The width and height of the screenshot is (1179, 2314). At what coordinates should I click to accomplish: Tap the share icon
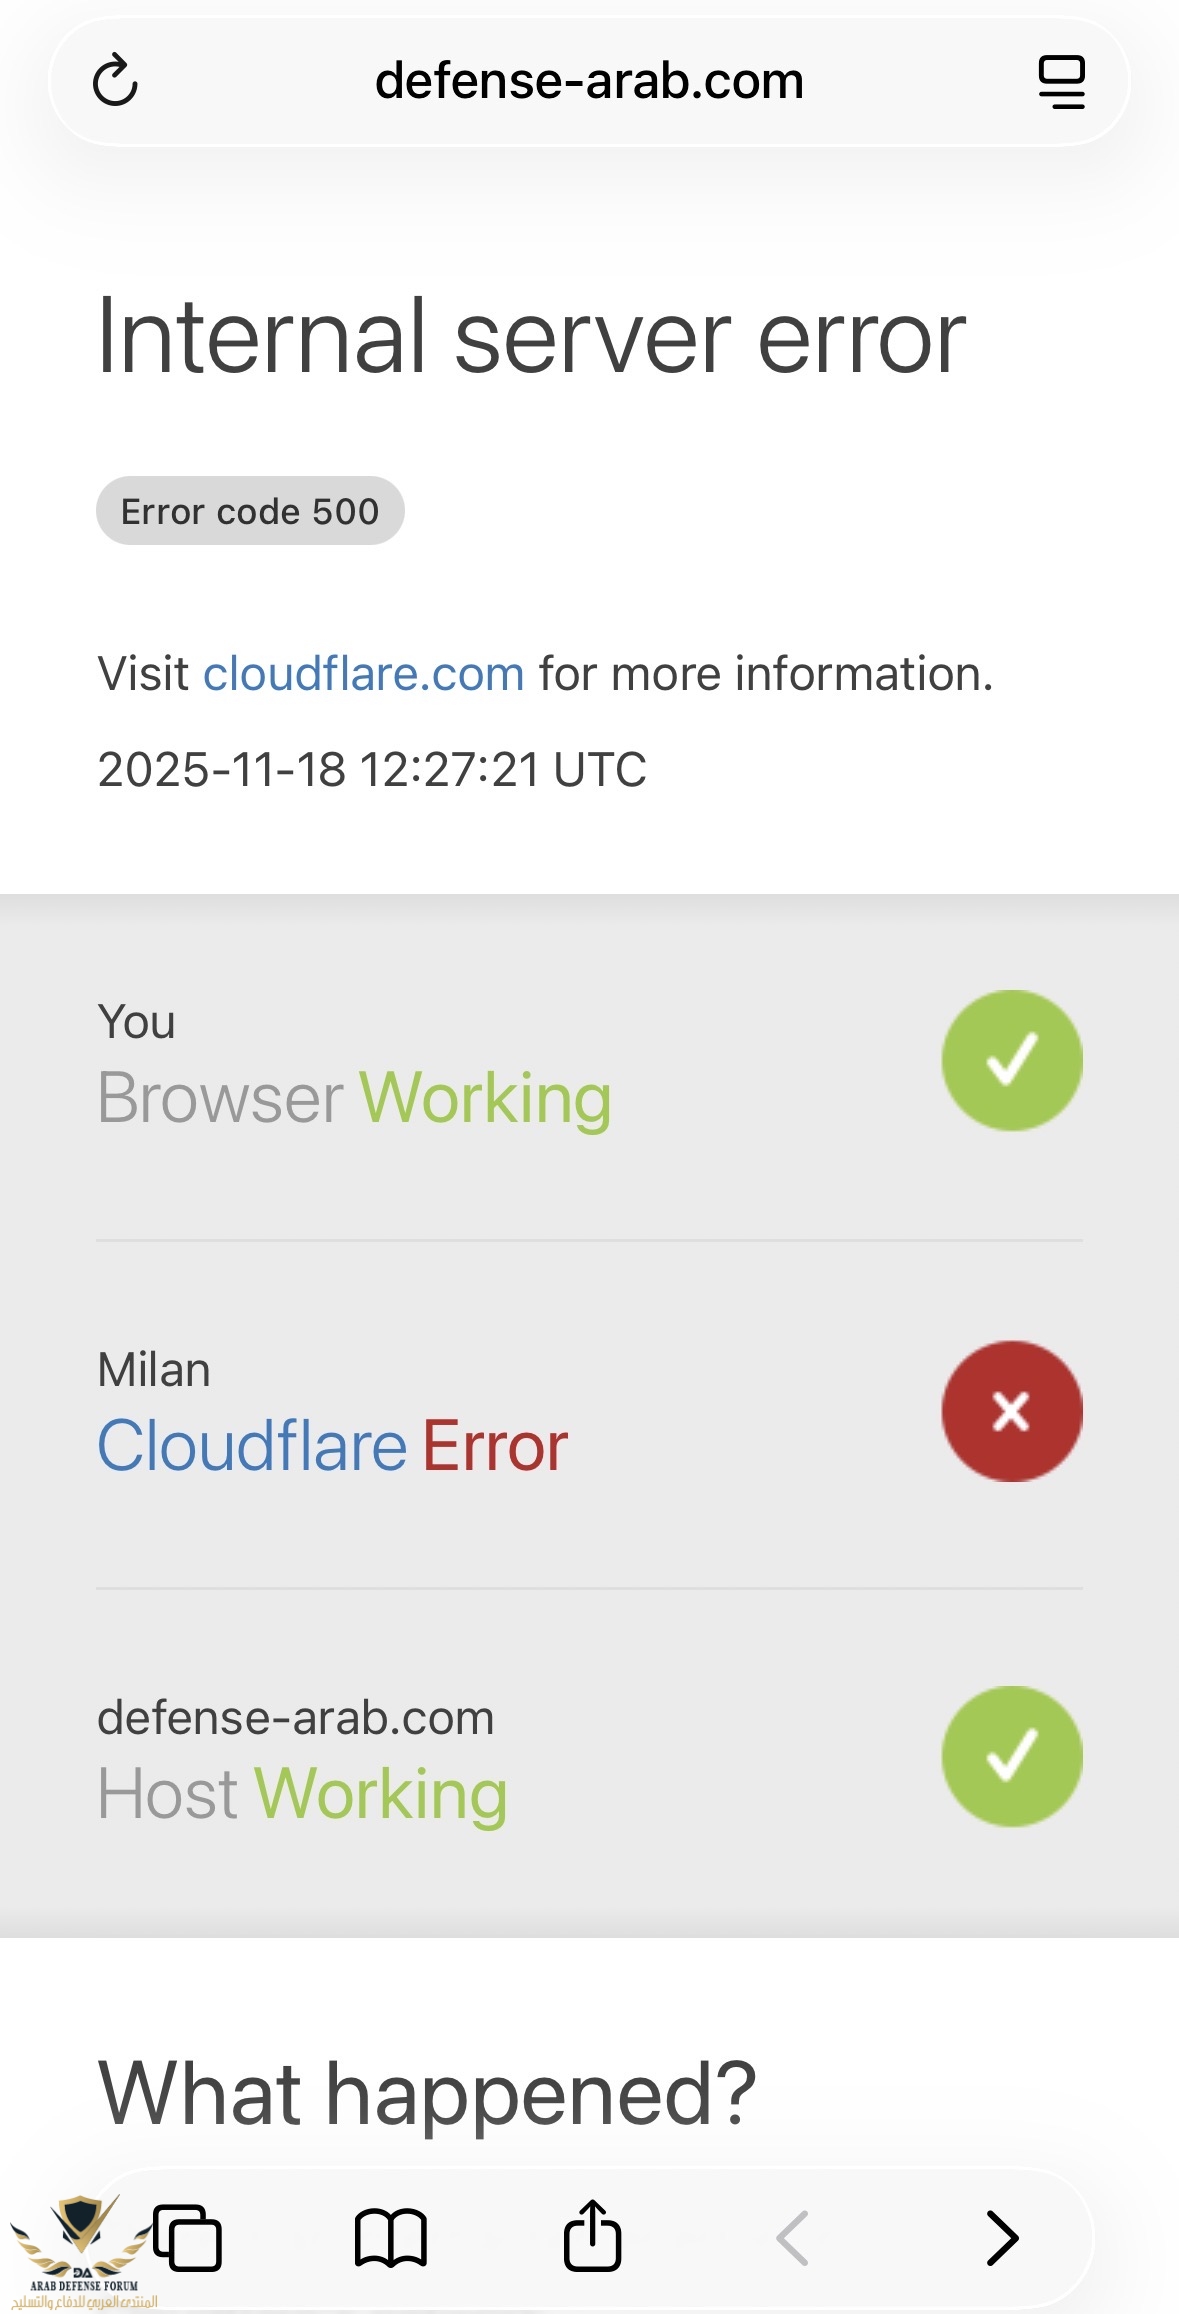coord(592,2236)
